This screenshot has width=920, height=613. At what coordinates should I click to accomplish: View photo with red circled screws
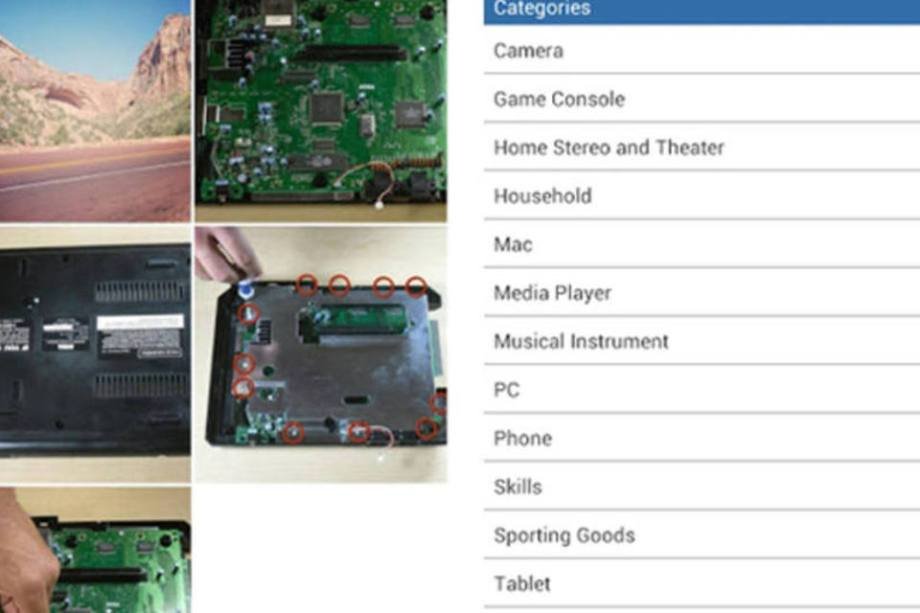(321, 355)
